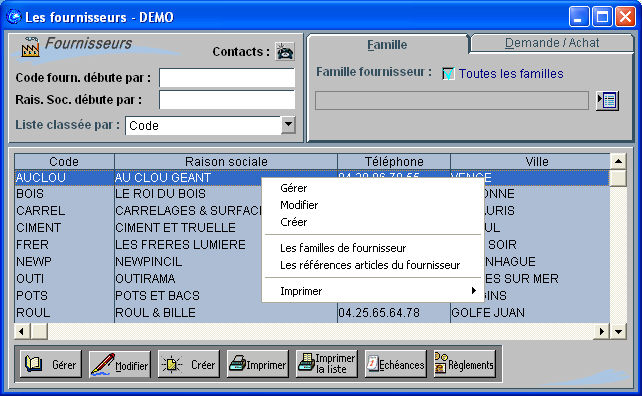Uncheck Toutes les familles checkbox

[448, 74]
